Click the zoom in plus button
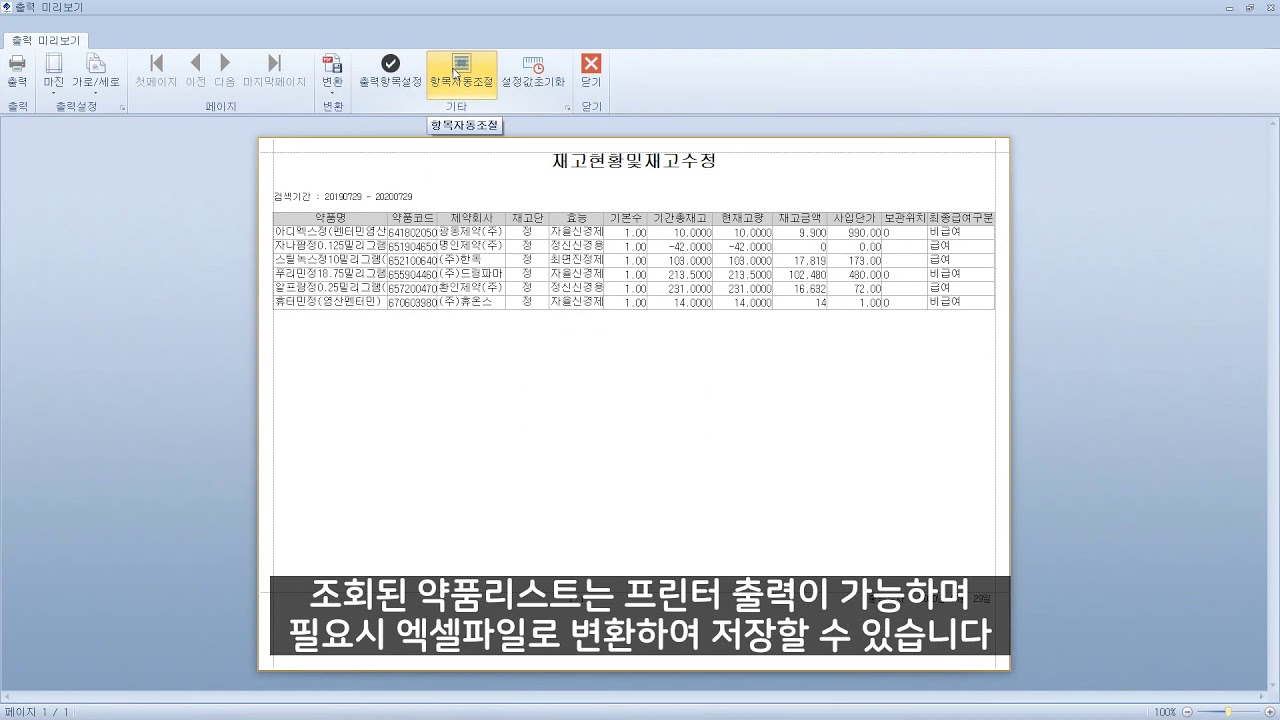The height and width of the screenshot is (720, 1280). [x=1271, y=712]
